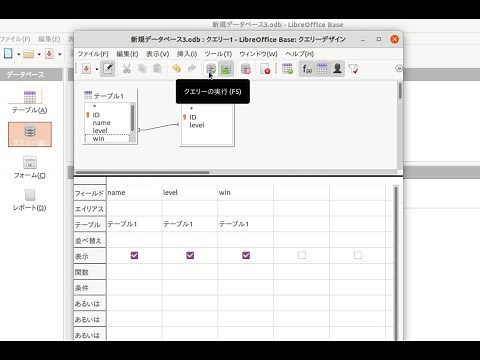This screenshot has width=480, height=360.
Task: Open the 編集(E) menu in query design window
Action: (x=127, y=54)
